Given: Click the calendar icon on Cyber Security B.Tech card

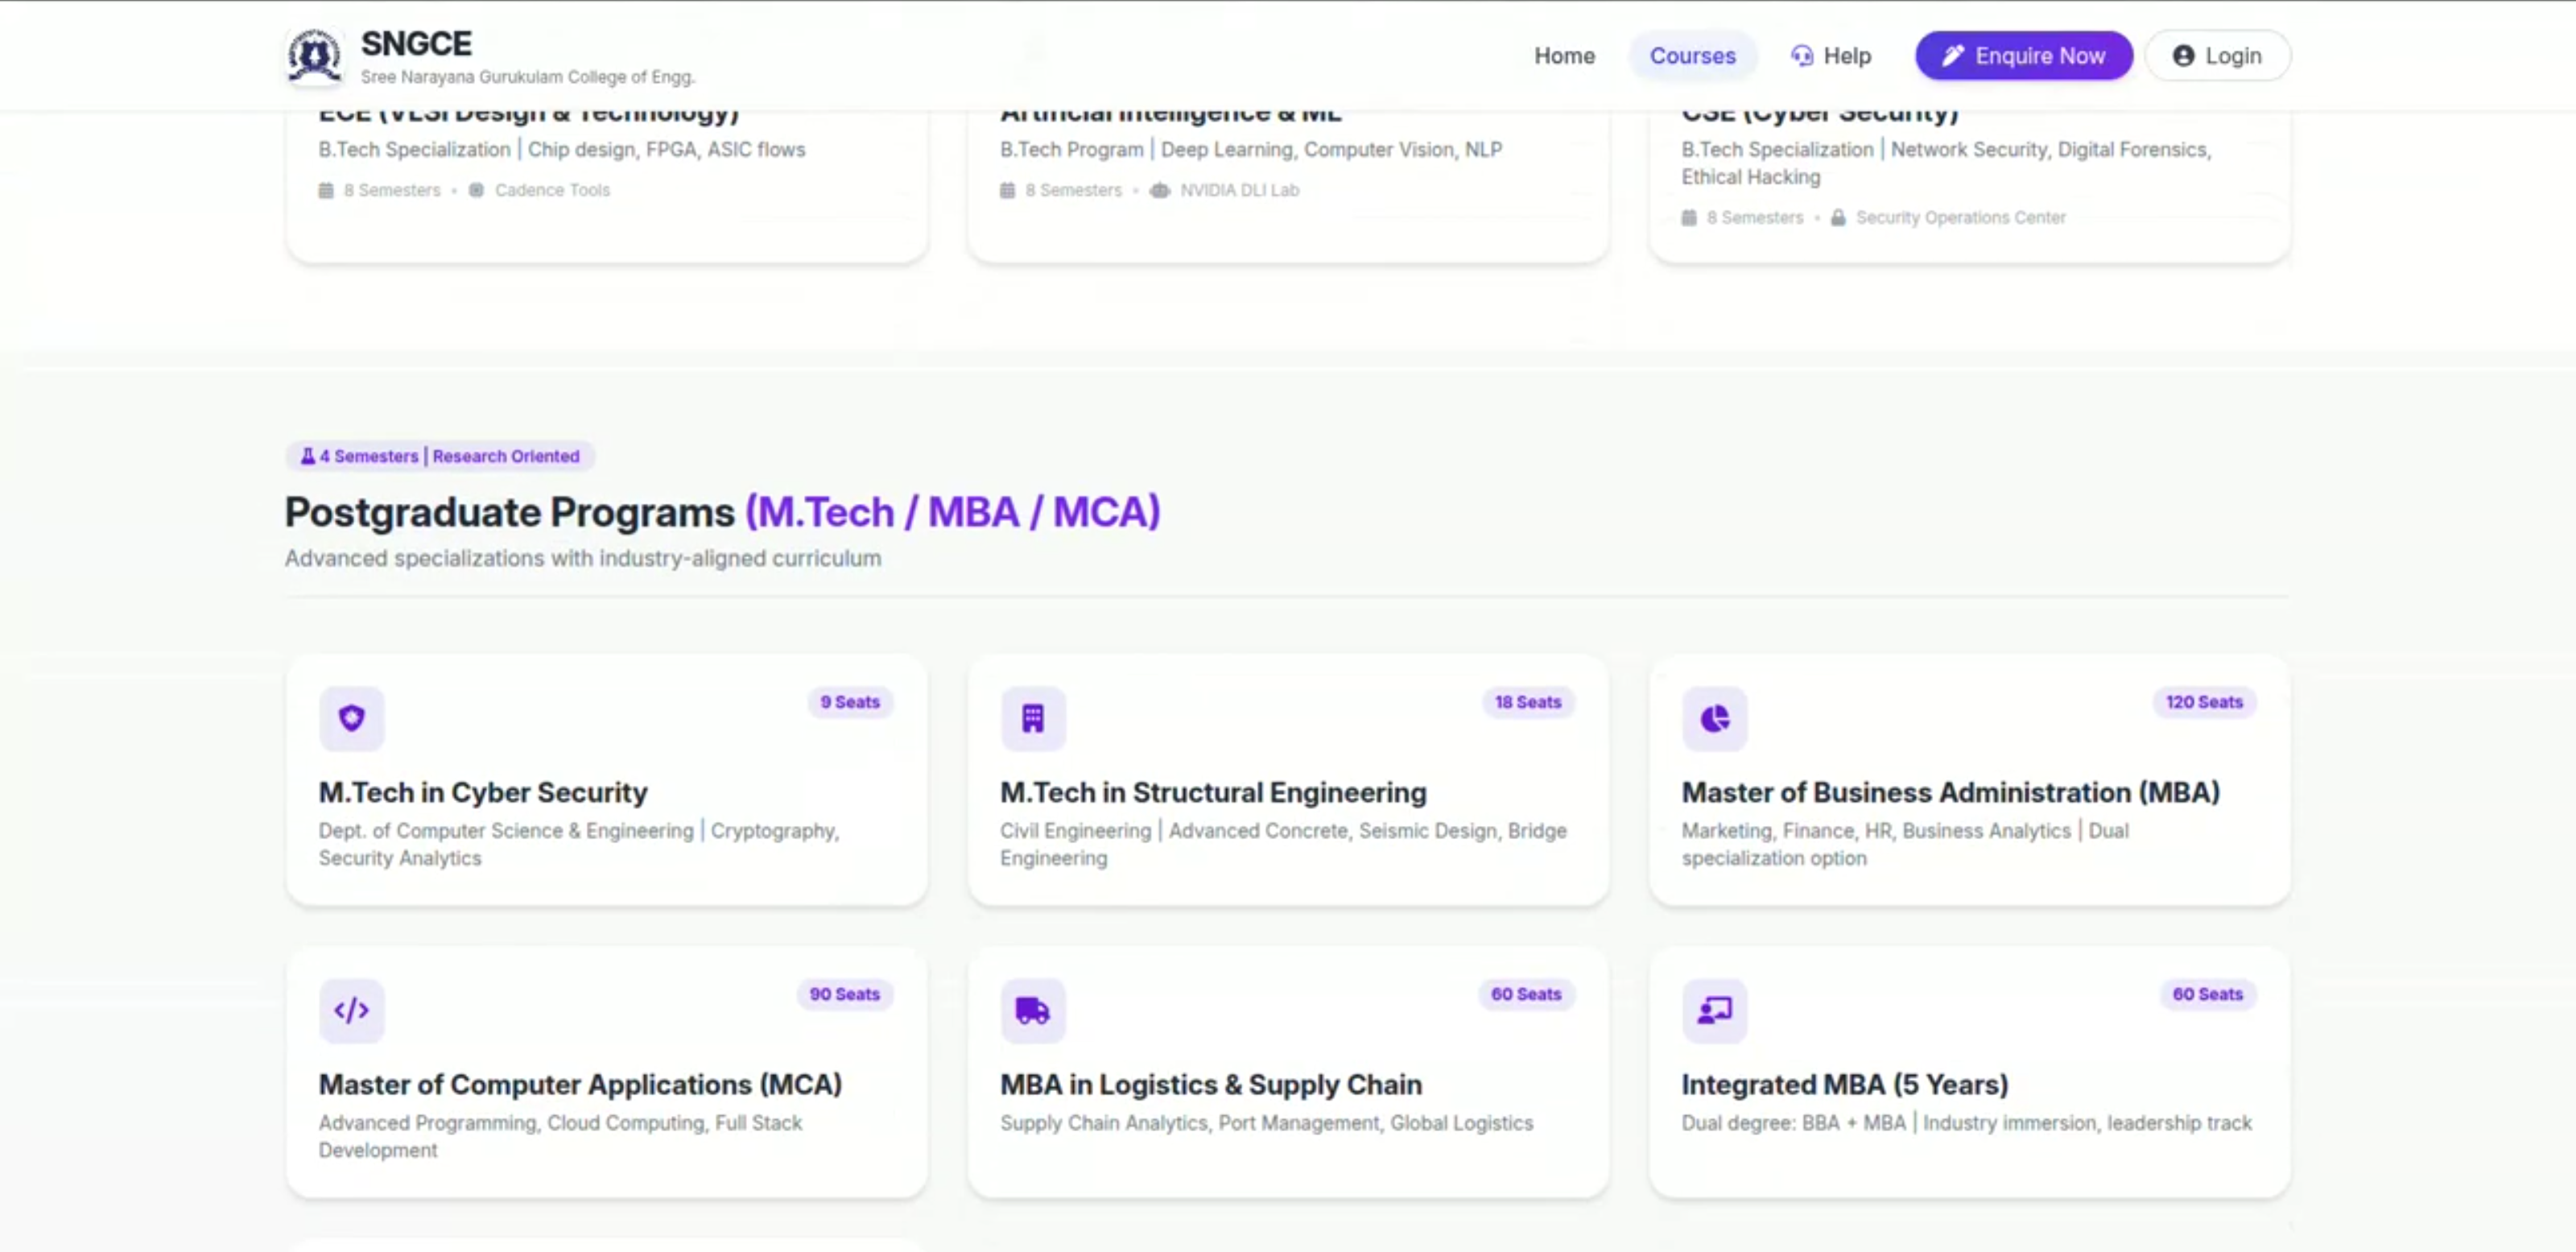Looking at the screenshot, I should click(x=1689, y=217).
